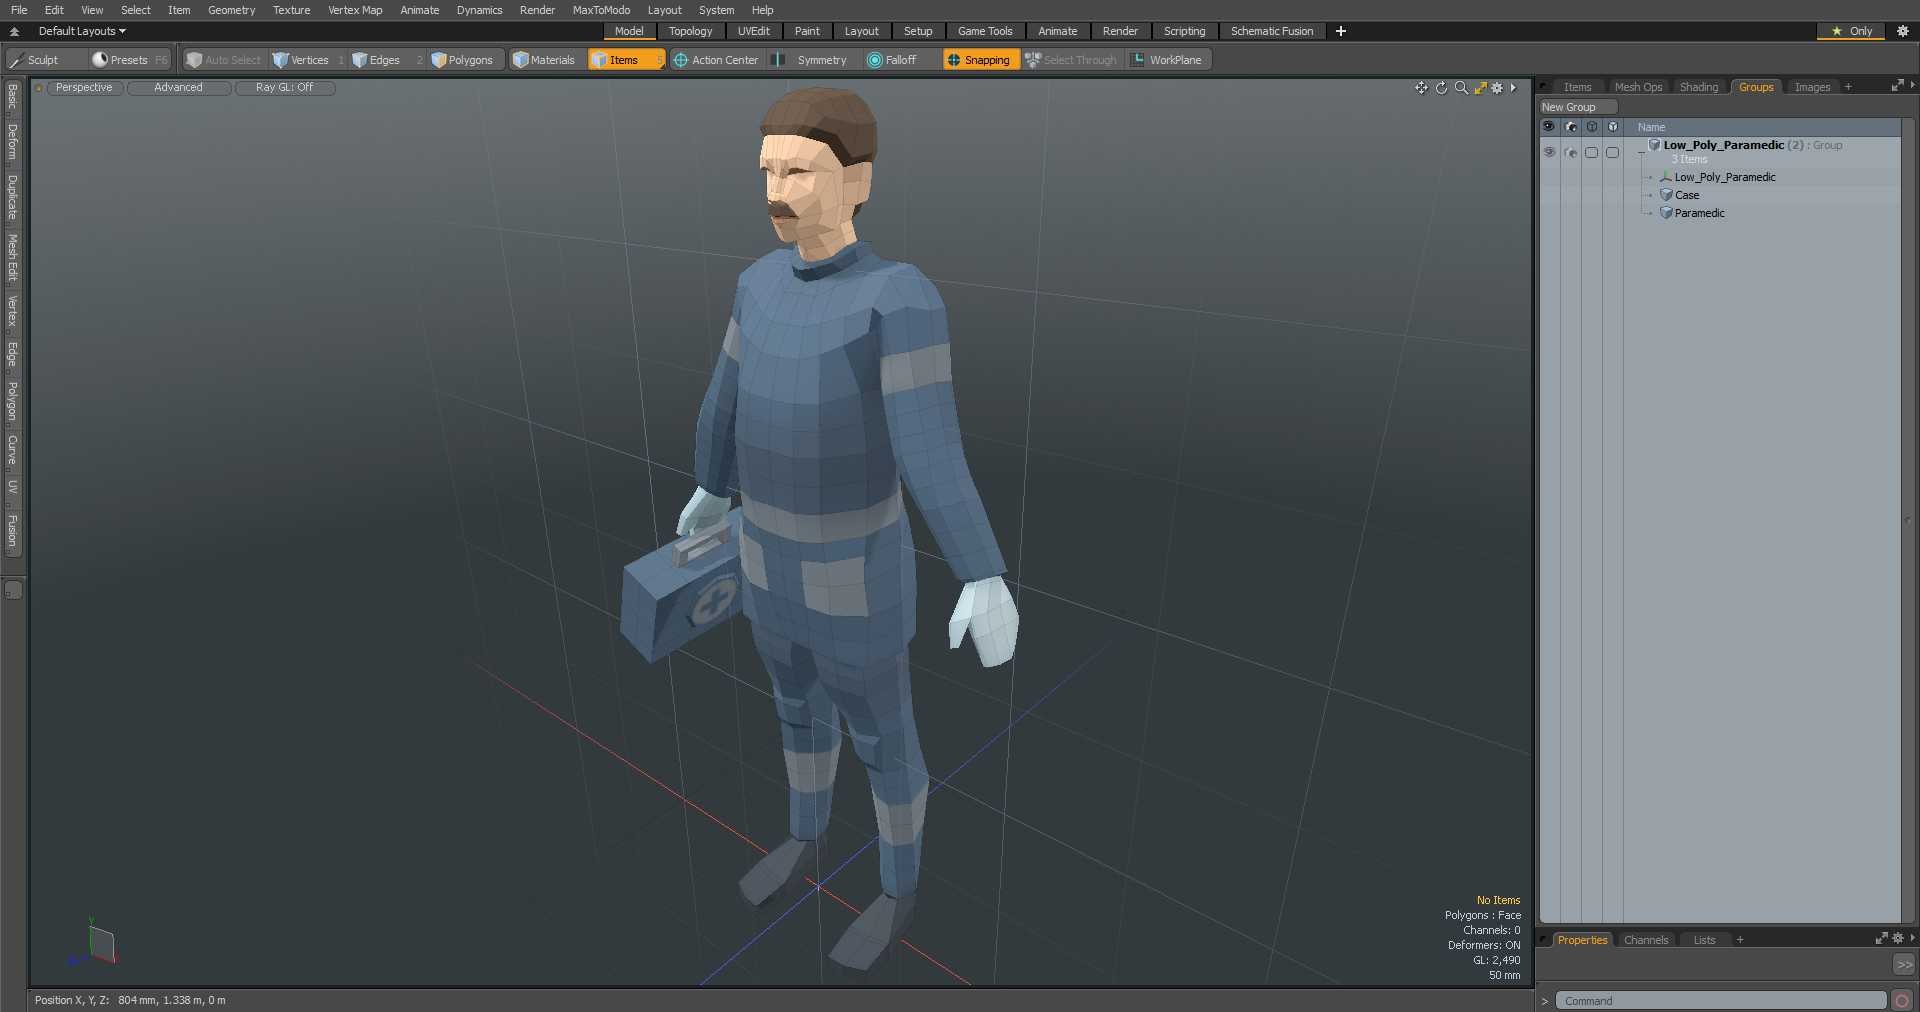Toggle visibility eye for Low_Poly_Paramedic group

point(1549,152)
